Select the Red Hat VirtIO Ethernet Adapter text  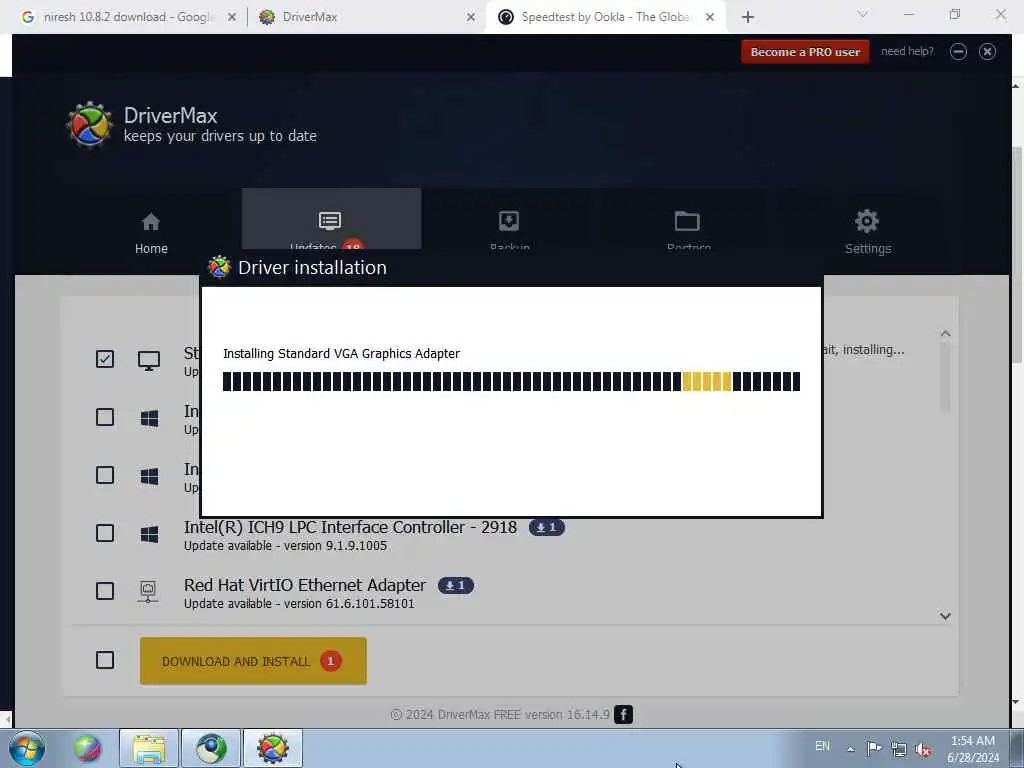304,585
